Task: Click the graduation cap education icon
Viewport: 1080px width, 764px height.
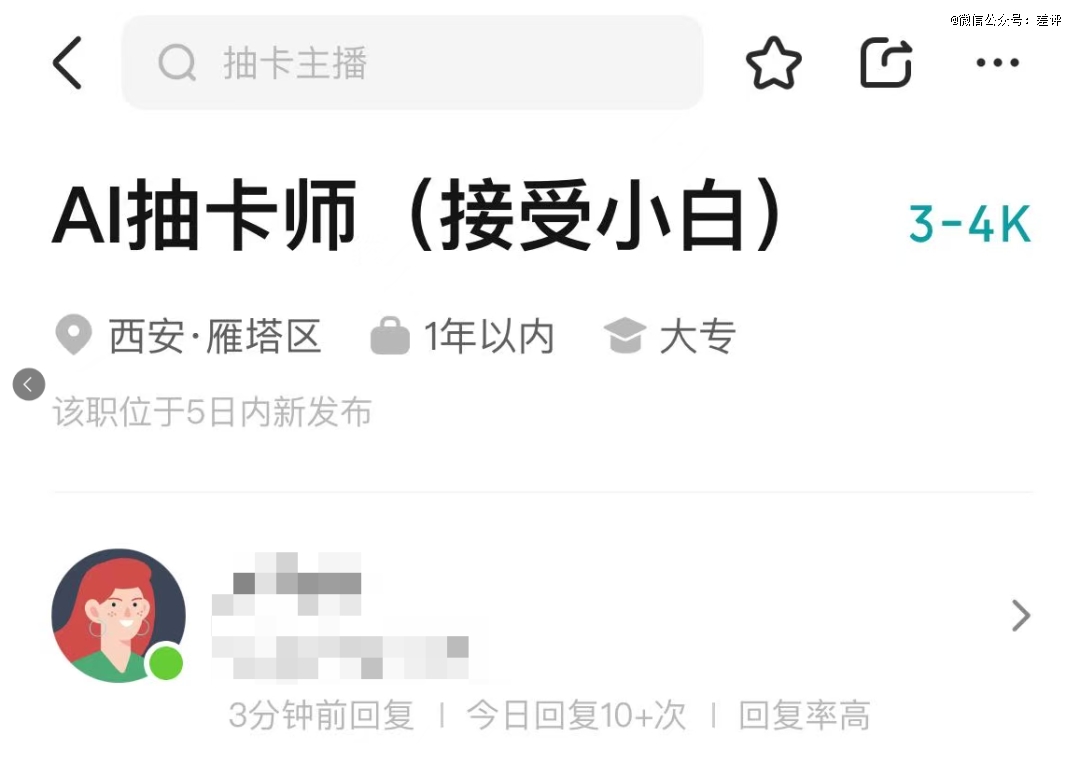Action: (625, 335)
